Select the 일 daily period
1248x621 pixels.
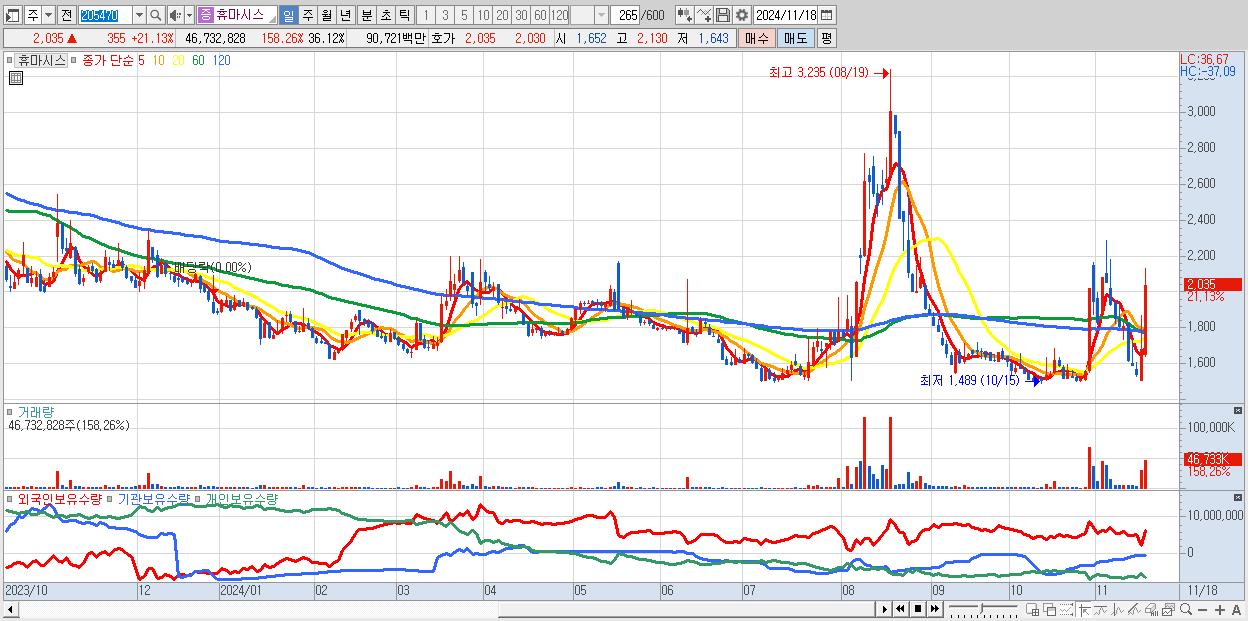pyautogui.click(x=288, y=15)
